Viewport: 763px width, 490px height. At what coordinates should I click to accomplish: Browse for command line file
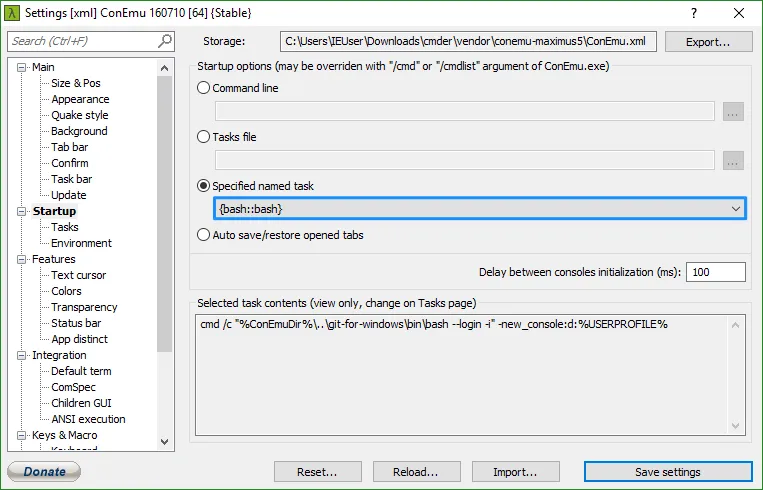(x=734, y=112)
